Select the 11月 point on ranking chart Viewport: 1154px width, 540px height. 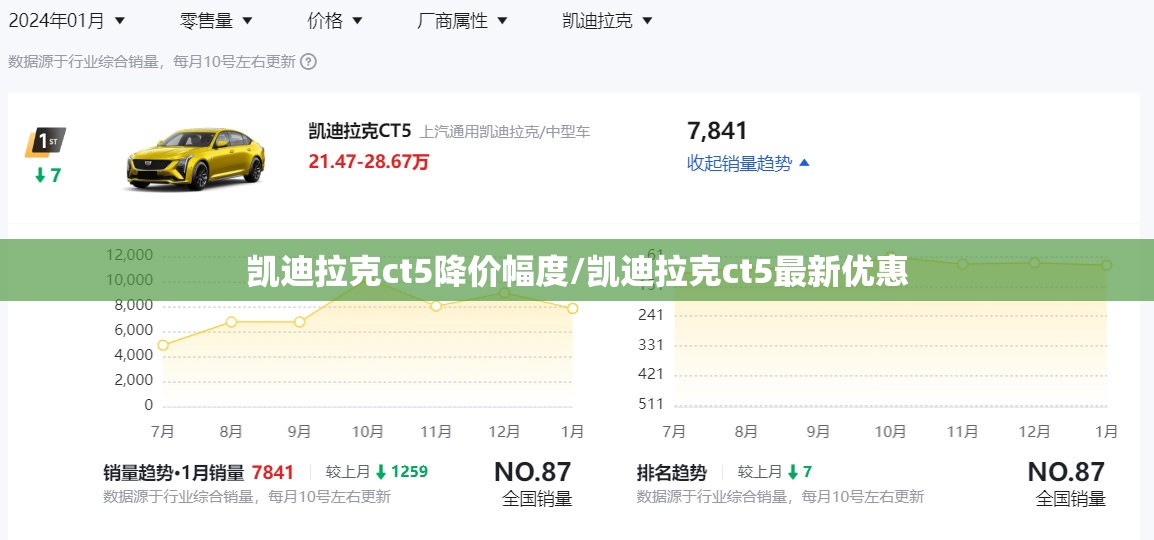(x=962, y=263)
